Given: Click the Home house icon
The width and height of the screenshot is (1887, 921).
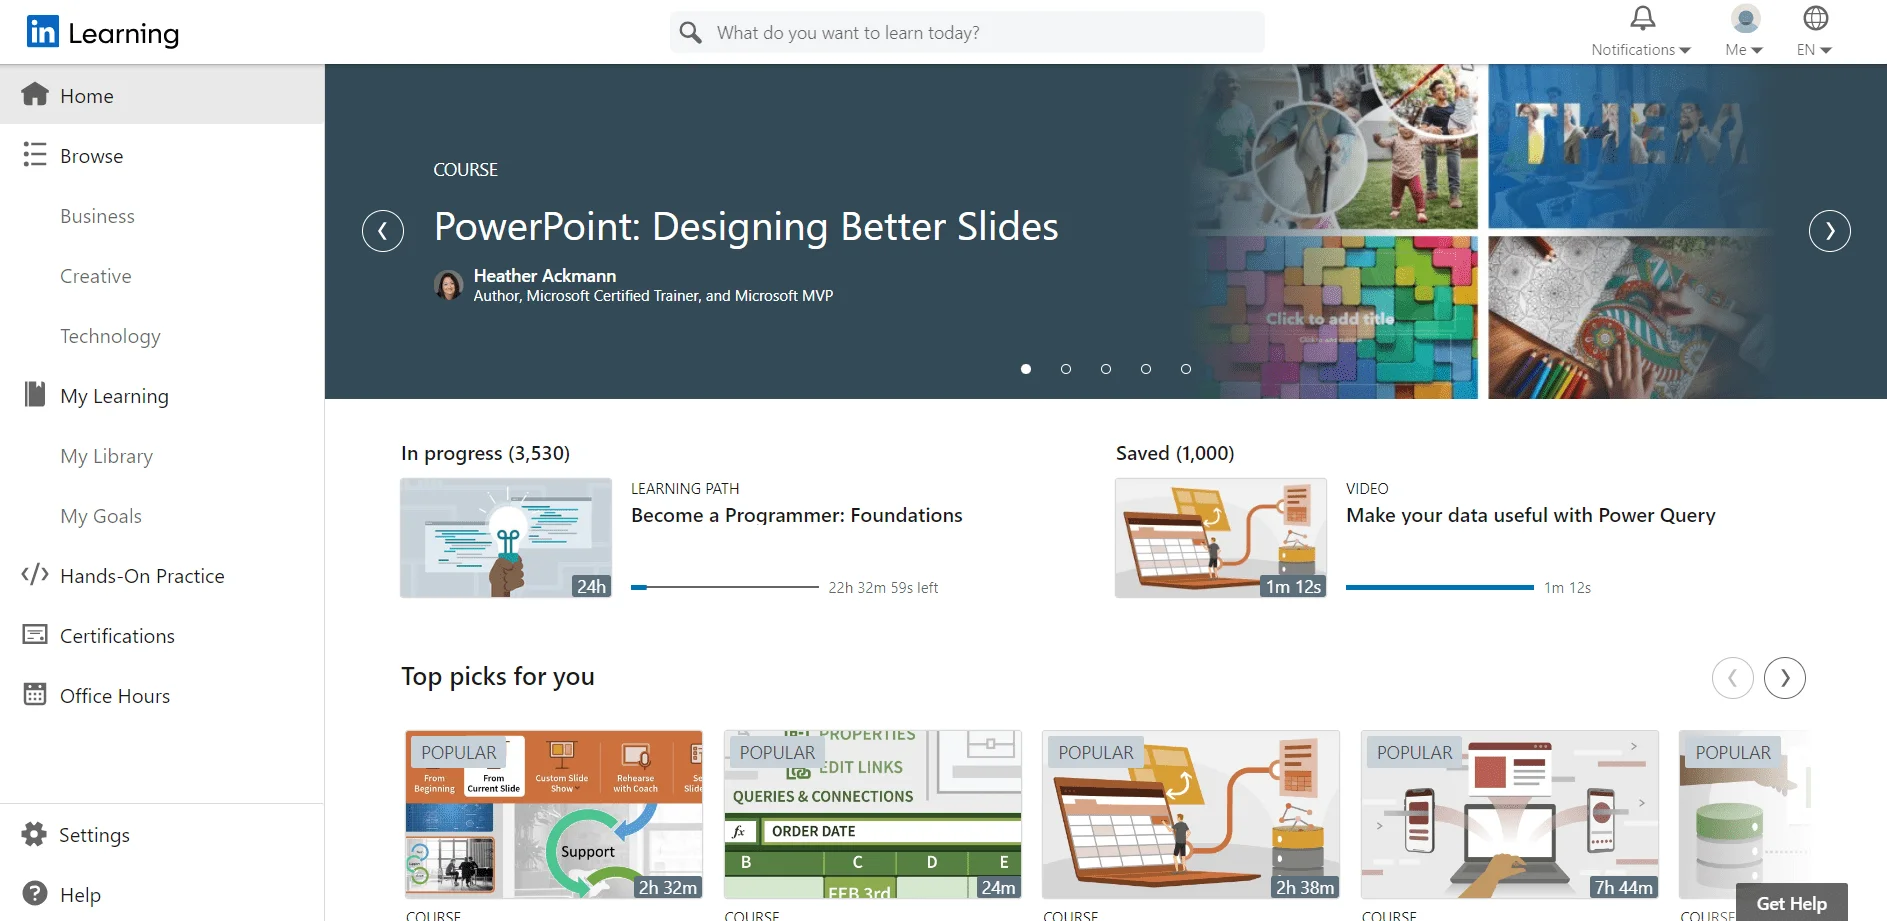Looking at the screenshot, I should pyautogui.click(x=35, y=94).
